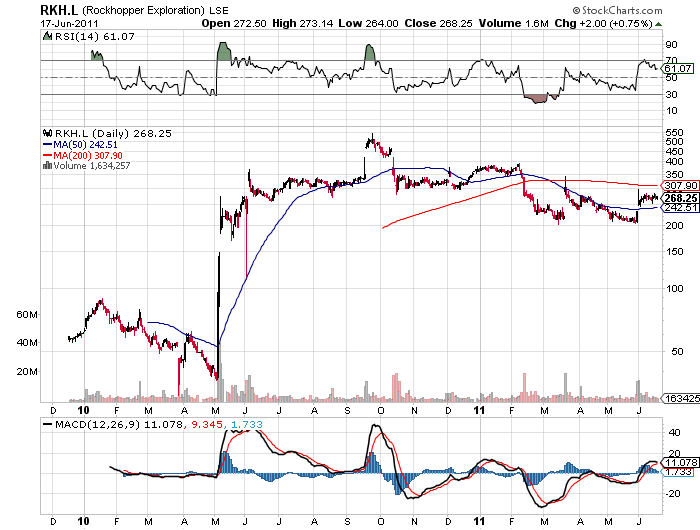The image size is (700, 530).
Task: Select the blue MA(50) legend line
Action: tap(47, 145)
